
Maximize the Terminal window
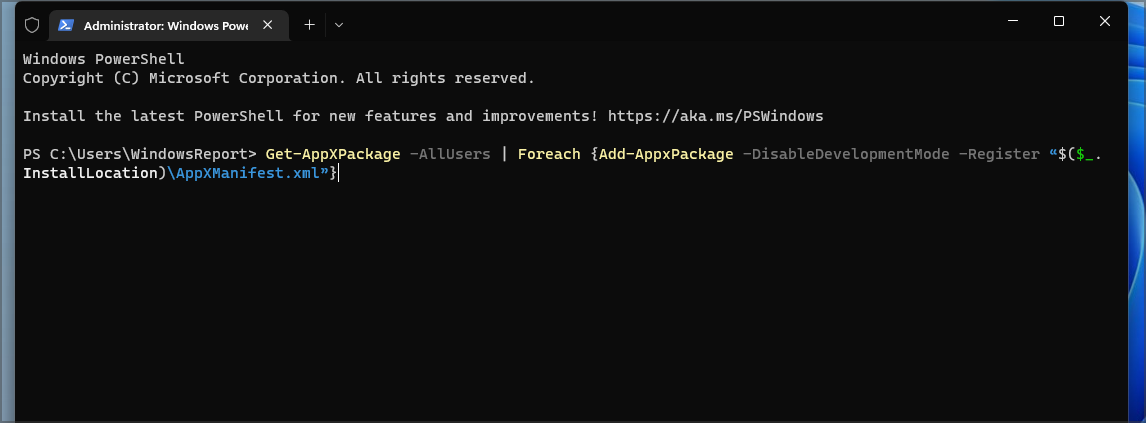tap(1059, 21)
